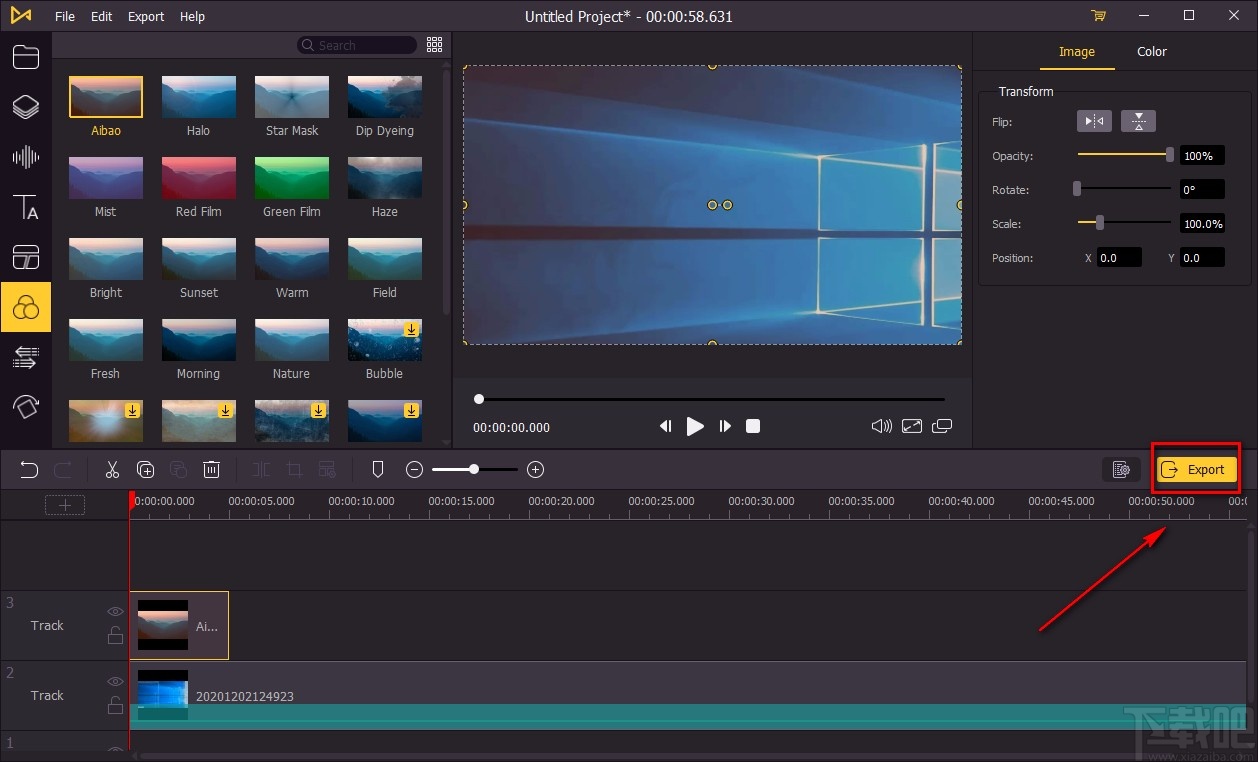1258x762 pixels.
Task: Open the Audio panel in sidebar
Action: (x=25, y=157)
